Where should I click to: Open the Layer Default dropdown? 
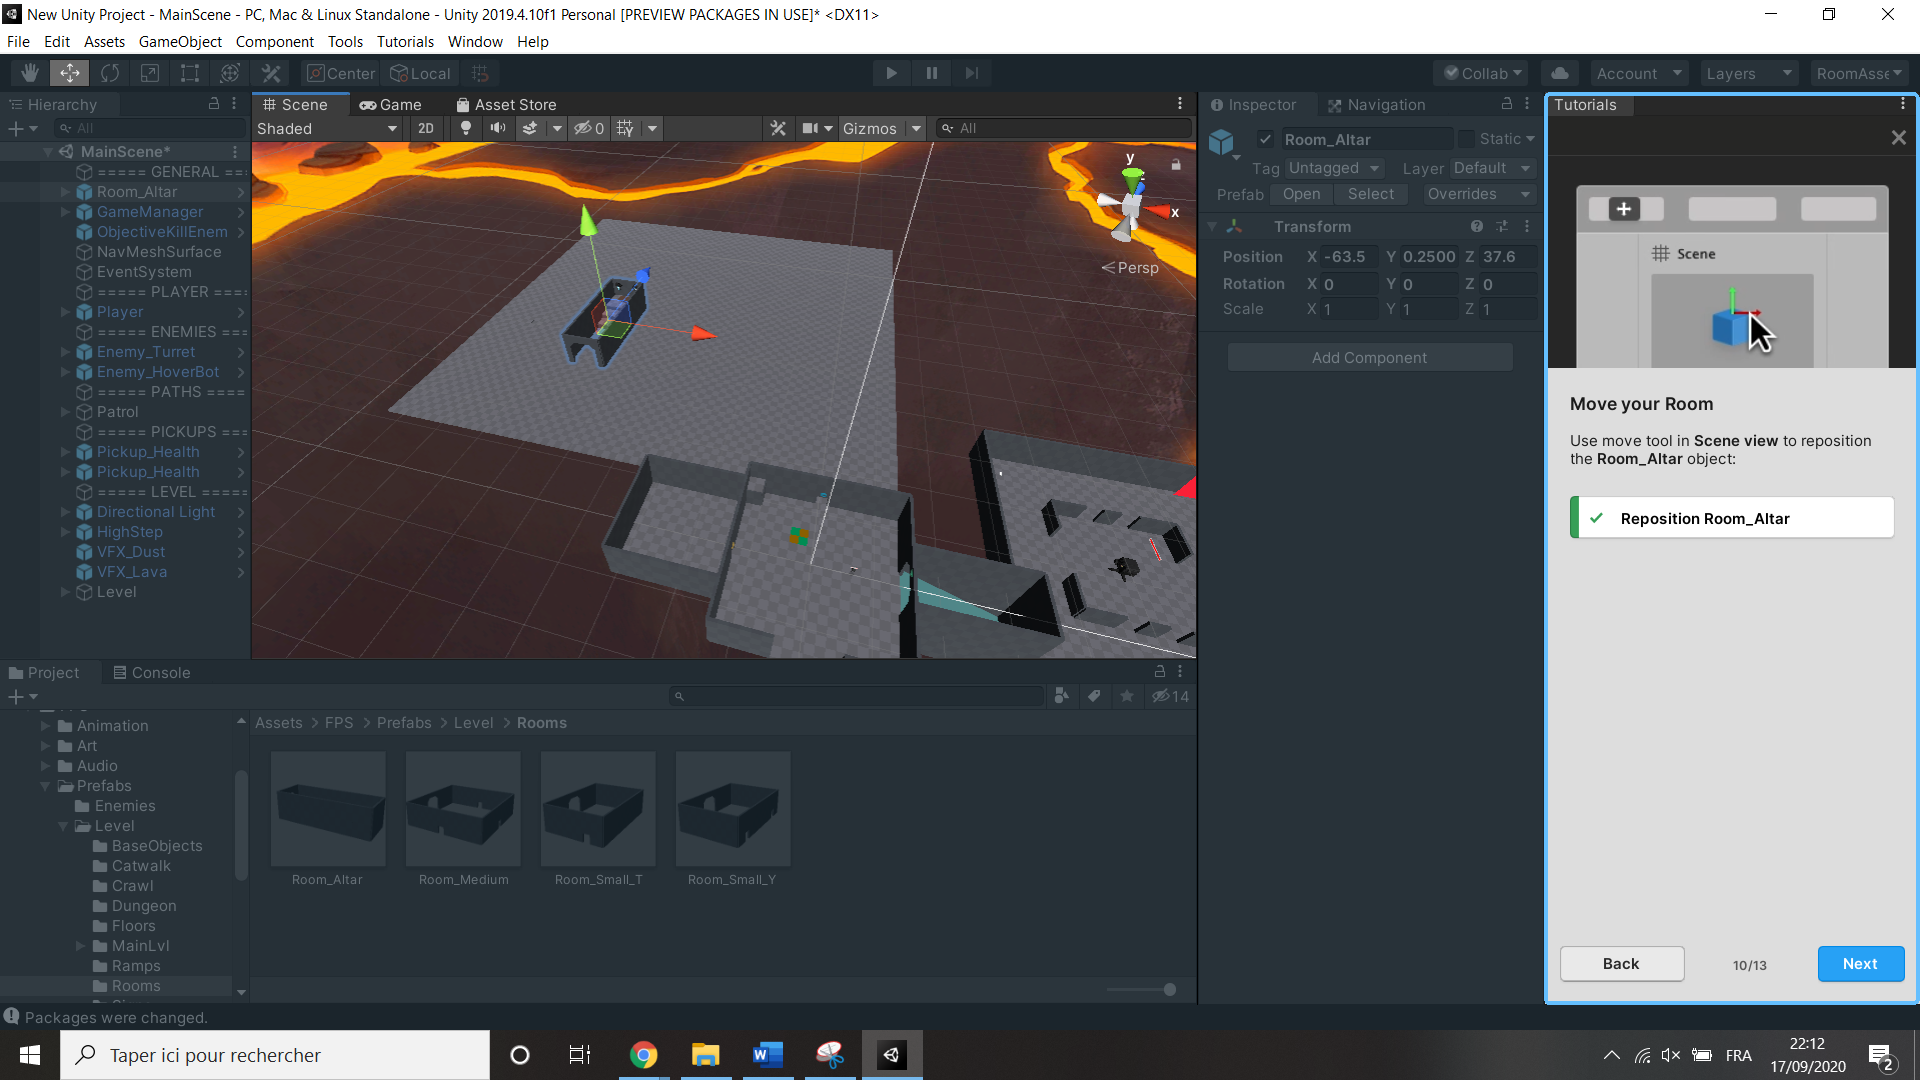pyautogui.click(x=1492, y=168)
